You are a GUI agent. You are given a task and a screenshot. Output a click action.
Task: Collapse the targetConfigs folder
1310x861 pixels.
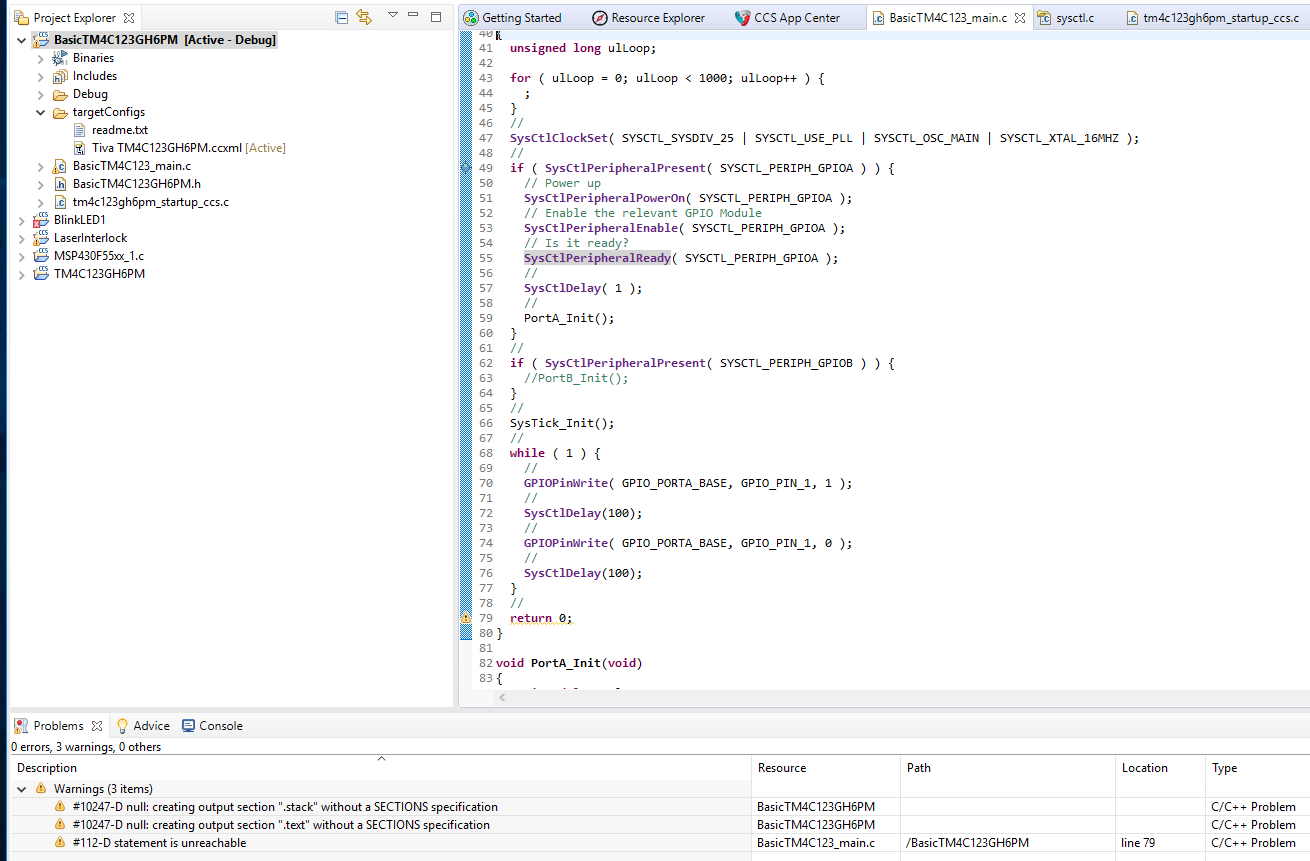pyautogui.click(x=41, y=112)
